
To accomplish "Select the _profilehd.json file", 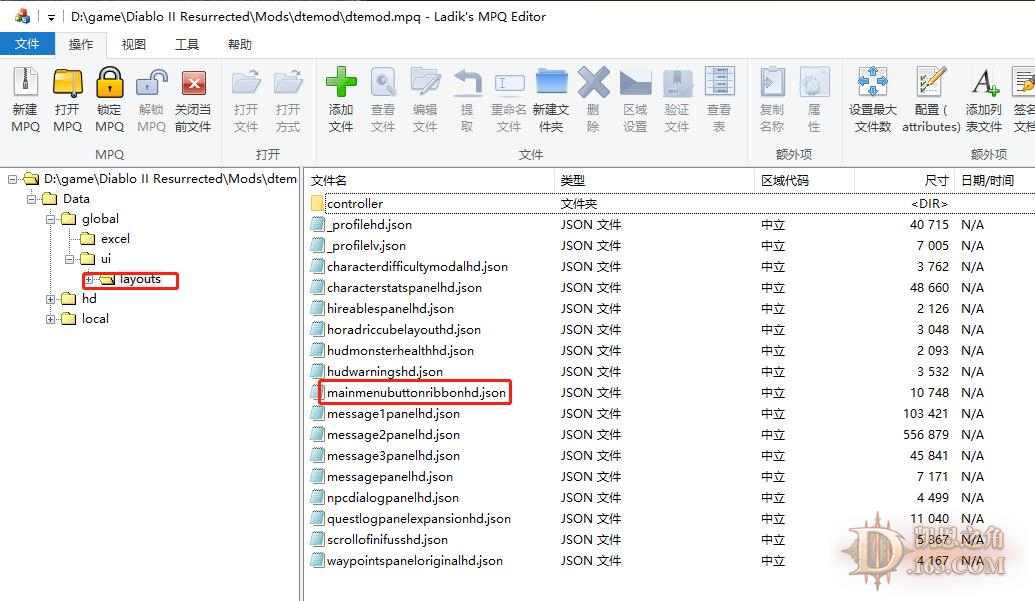I will pyautogui.click(x=369, y=225).
